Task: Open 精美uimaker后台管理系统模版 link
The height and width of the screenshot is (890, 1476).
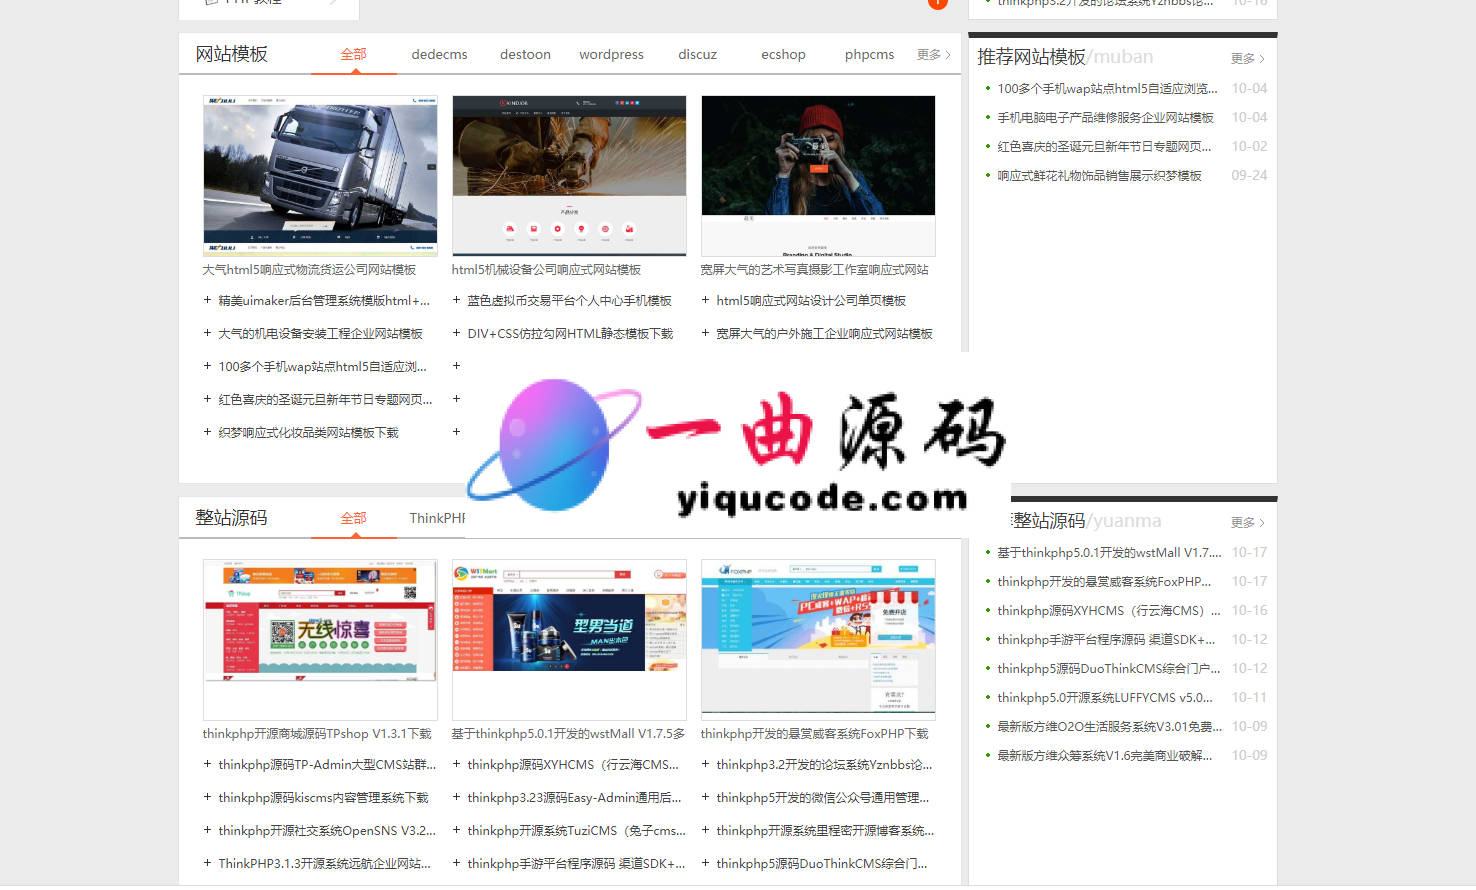Action: pos(324,300)
